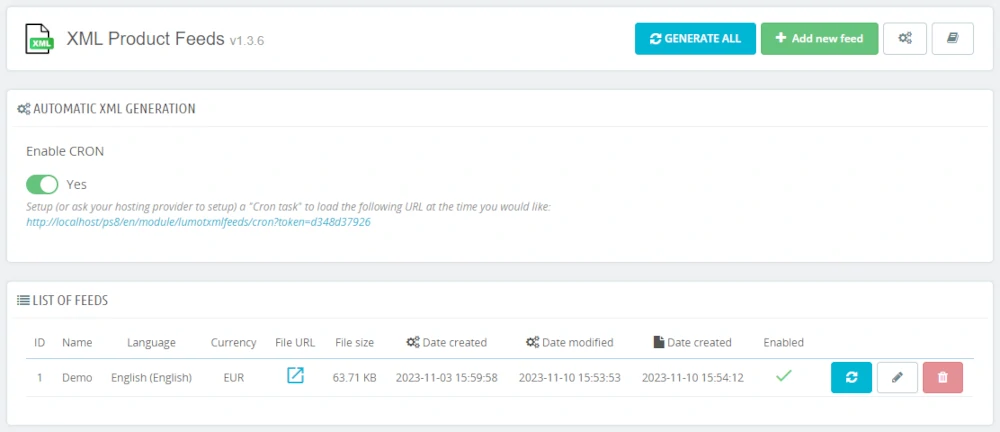Click the English (English) language cell
This screenshot has height=432, width=1000.
(x=151, y=378)
